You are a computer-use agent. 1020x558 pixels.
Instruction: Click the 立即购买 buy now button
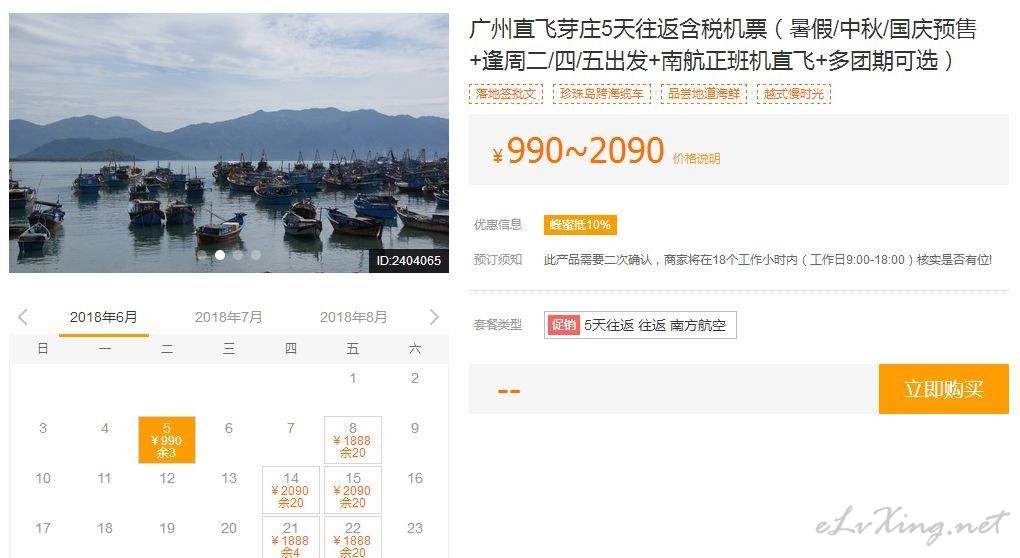pyautogui.click(x=943, y=389)
